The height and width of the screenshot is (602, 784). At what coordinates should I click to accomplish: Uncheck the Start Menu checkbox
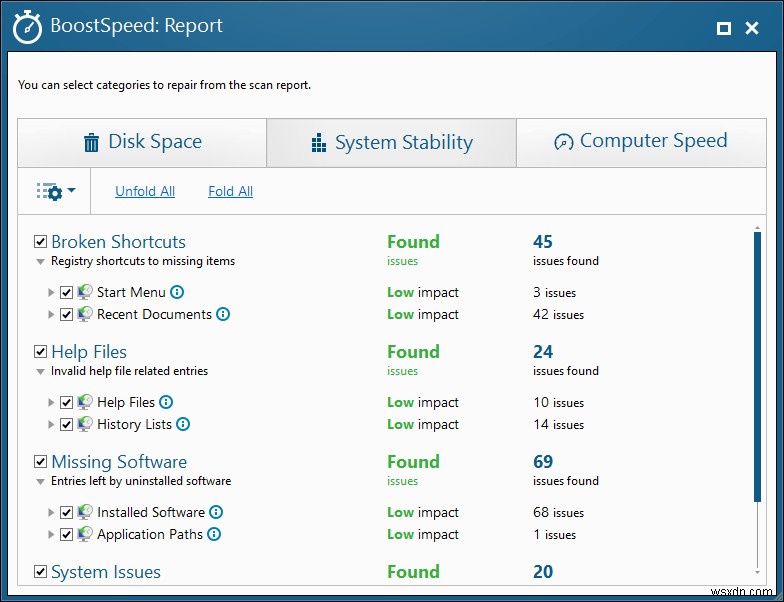[66, 292]
